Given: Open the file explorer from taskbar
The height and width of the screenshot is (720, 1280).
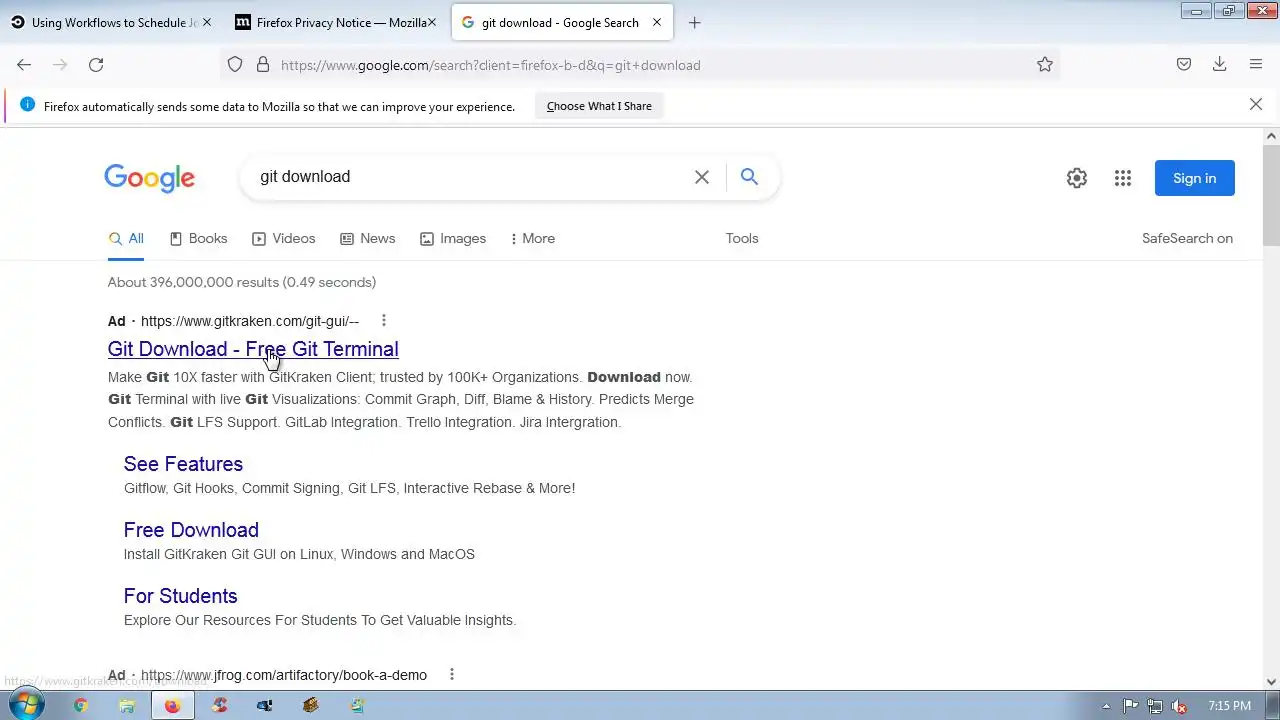Looking at the screenshot, I should 127,705.
